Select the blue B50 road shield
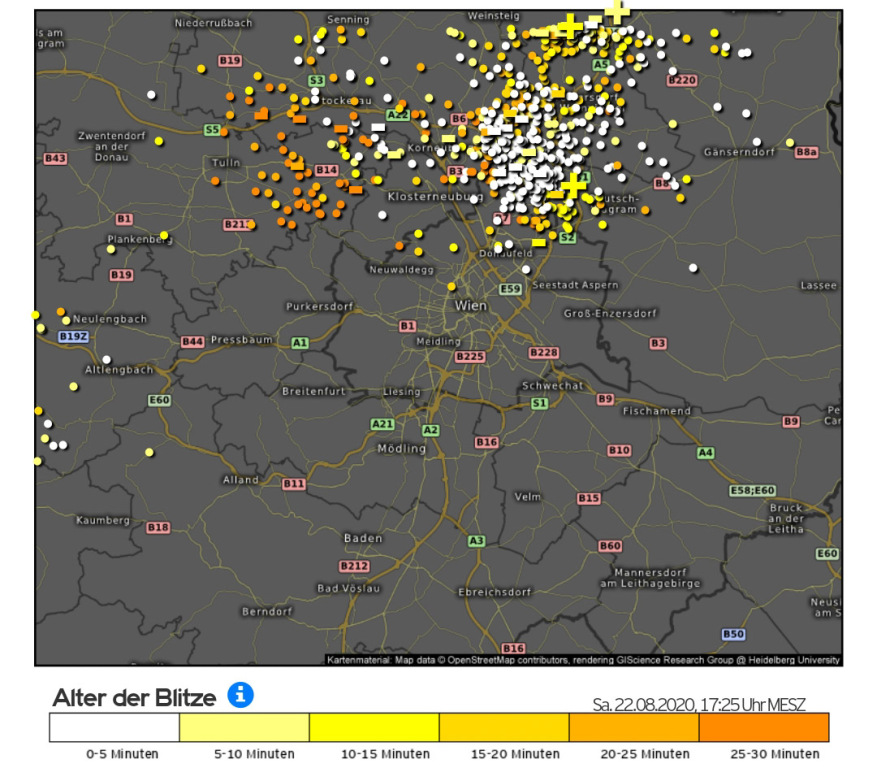The width and height of the screenshot is (877, 768). 733,634
